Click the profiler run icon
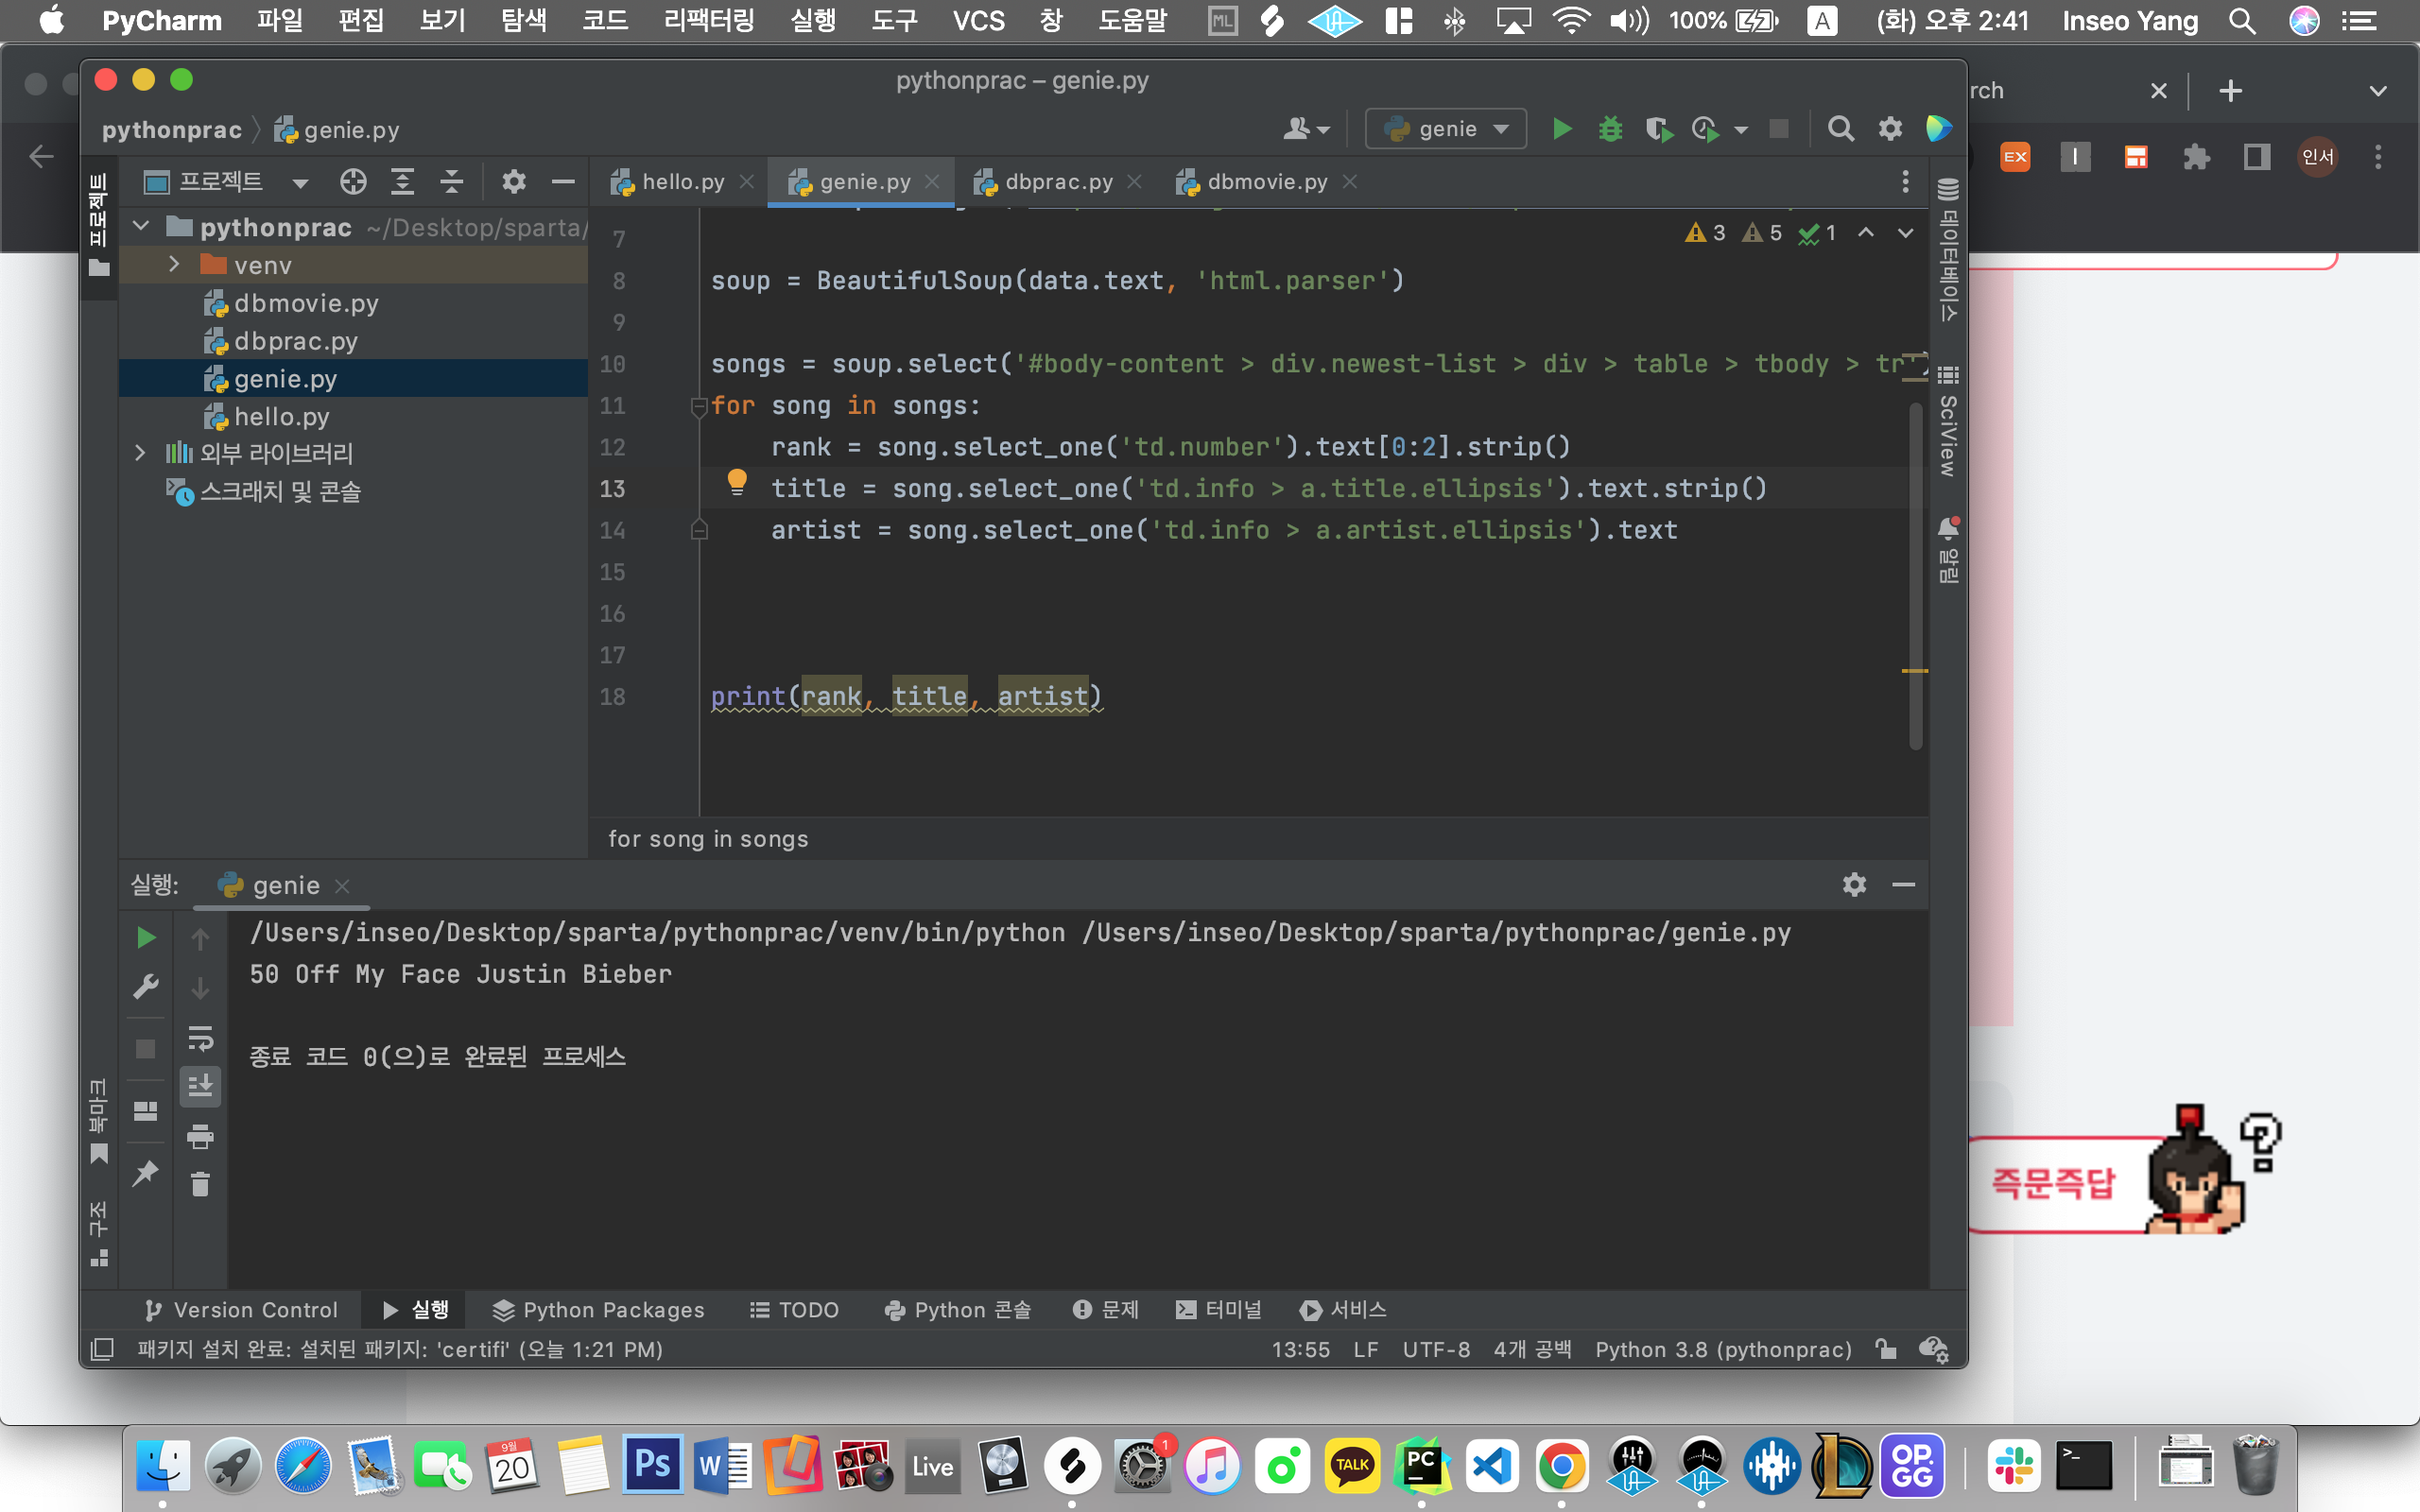 tap(1706, 129)
